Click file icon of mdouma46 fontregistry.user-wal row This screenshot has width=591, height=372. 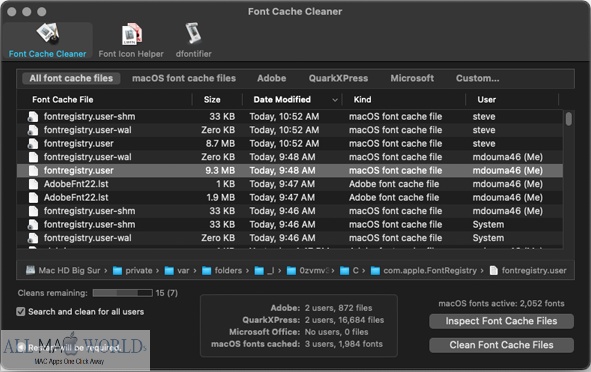pos(33,157)
